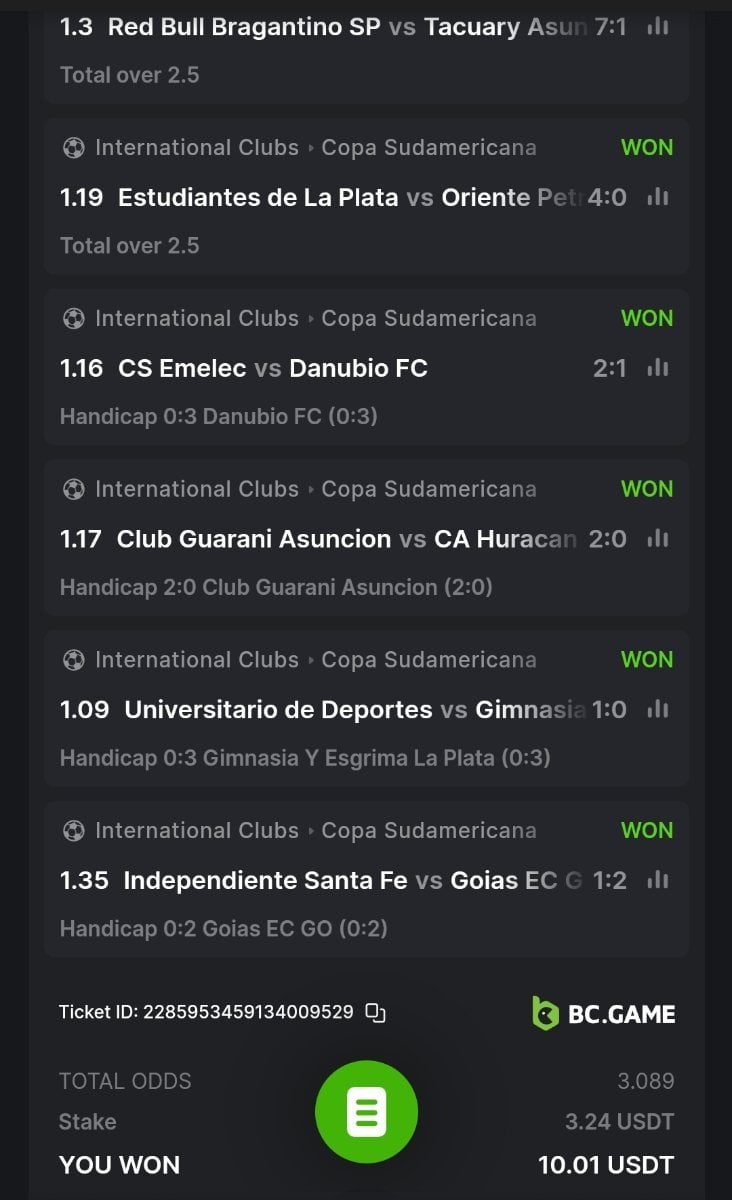Click the BC.GAME logo
This screenshot has width=732, height=1200.
[x=603, y=1013]
